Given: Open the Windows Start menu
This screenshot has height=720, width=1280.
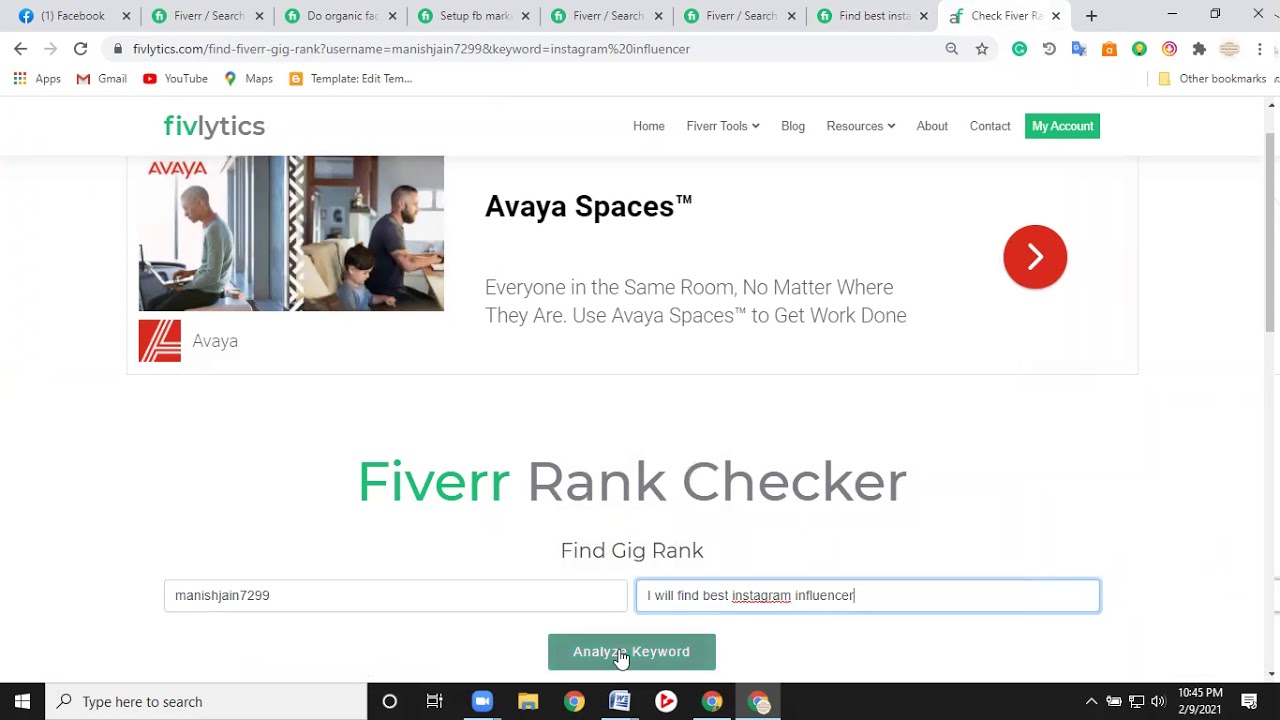Looking at the screenshot, I should point(22,702).
